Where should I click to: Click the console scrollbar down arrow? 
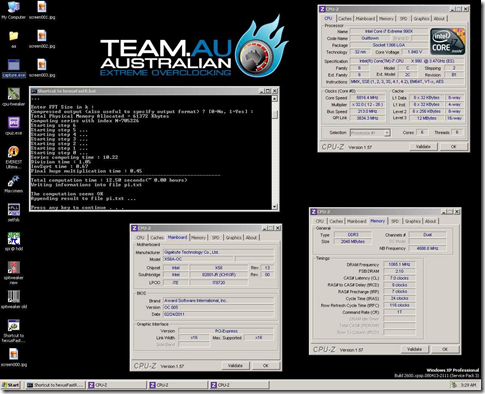pyautogui.click(x=275, y=207)
